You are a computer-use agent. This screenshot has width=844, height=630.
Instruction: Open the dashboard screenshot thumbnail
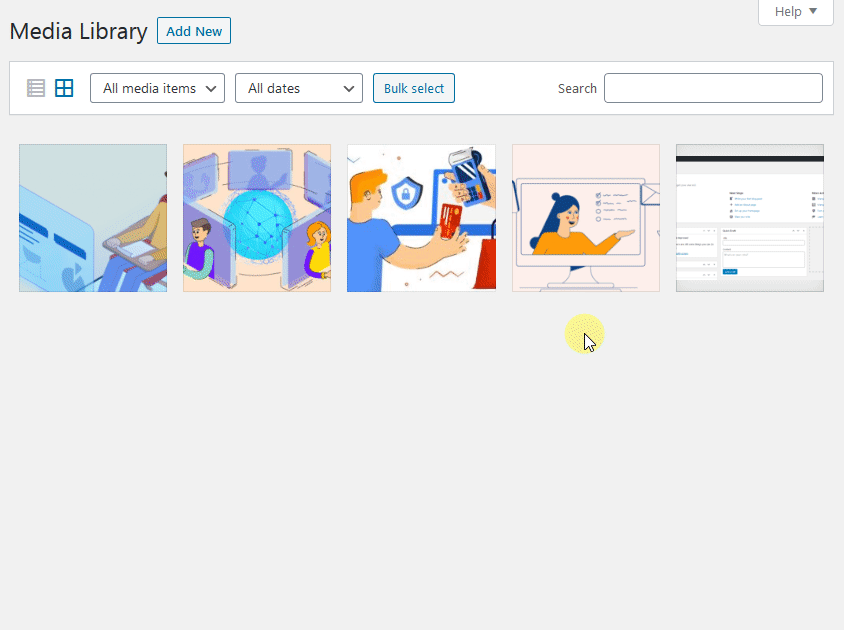pyautogui.click(x=750, y=218)
